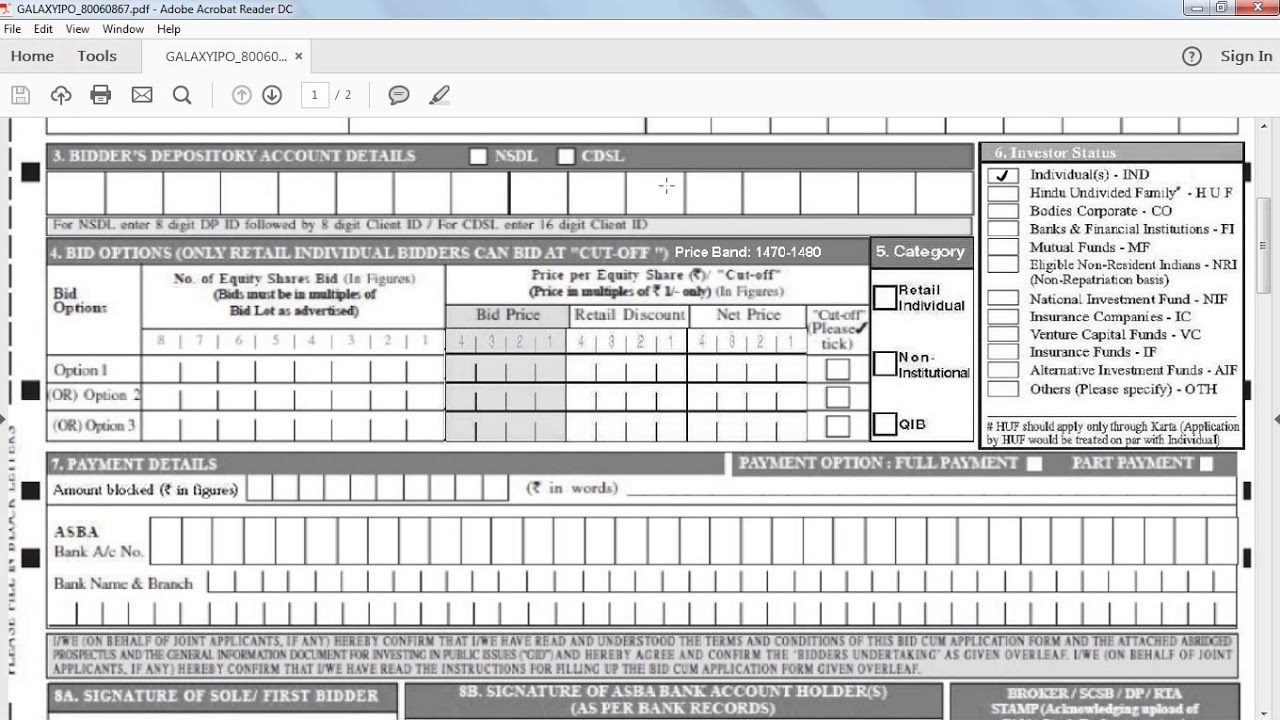Click the 'Bid Price' column header
The width and height of the screenshot is (1280, 720).
pos(508,315)
